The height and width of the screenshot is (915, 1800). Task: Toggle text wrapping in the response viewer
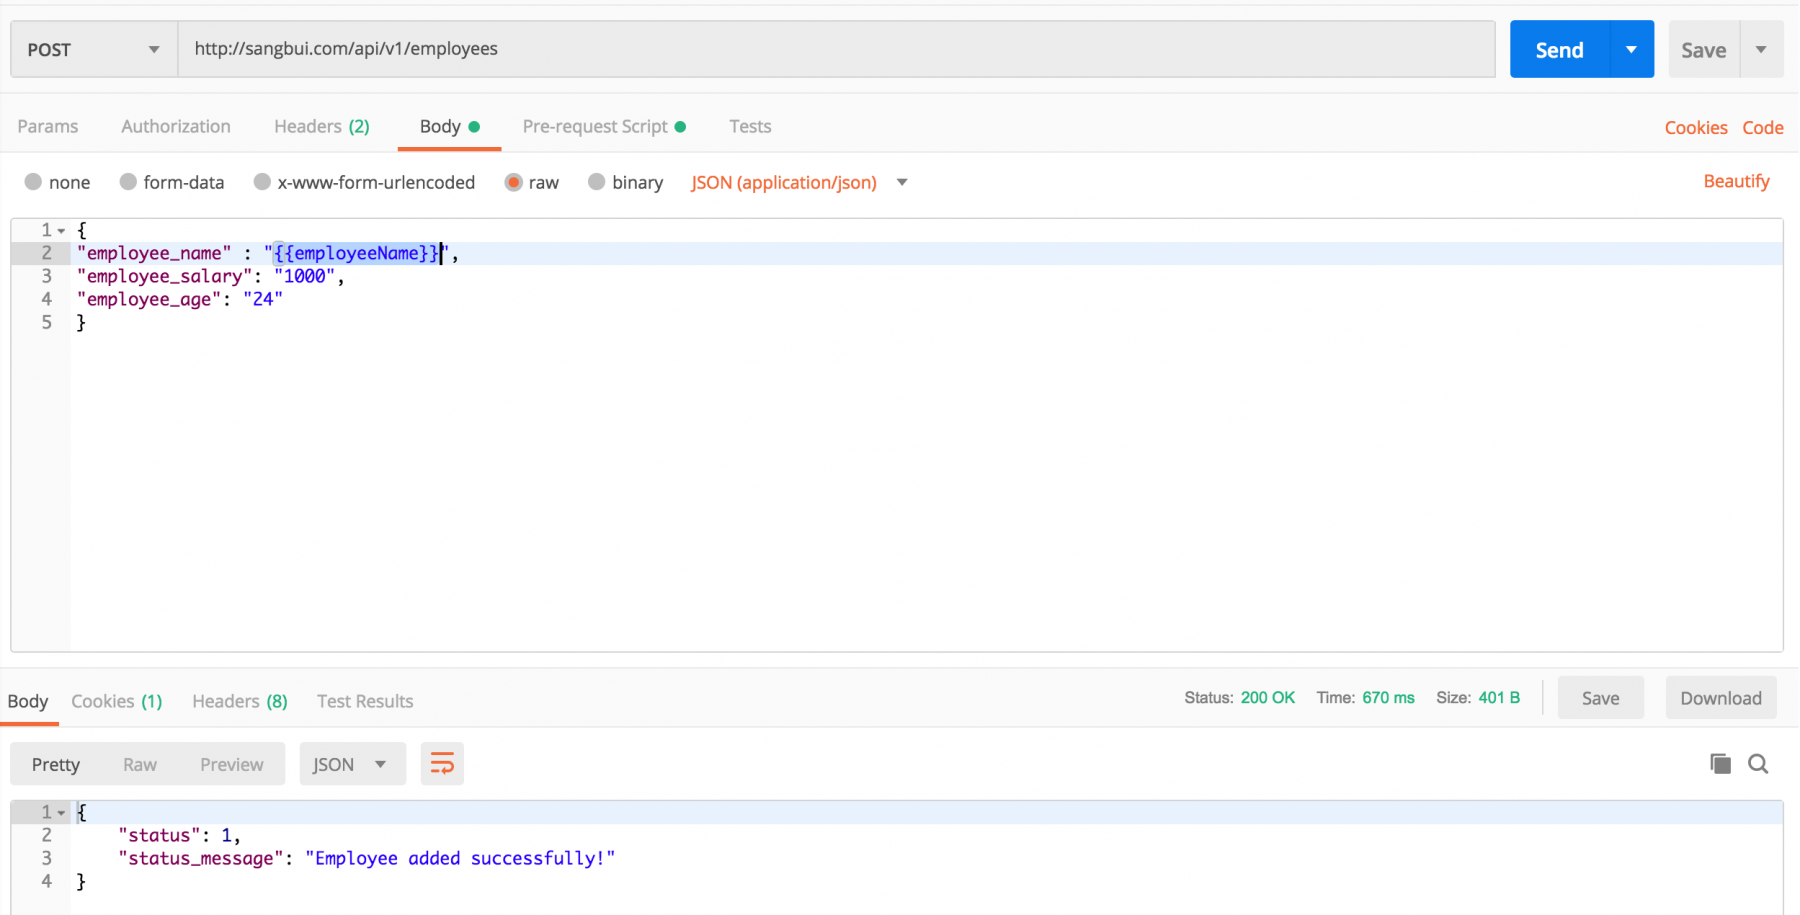click(x=442, y=763)
